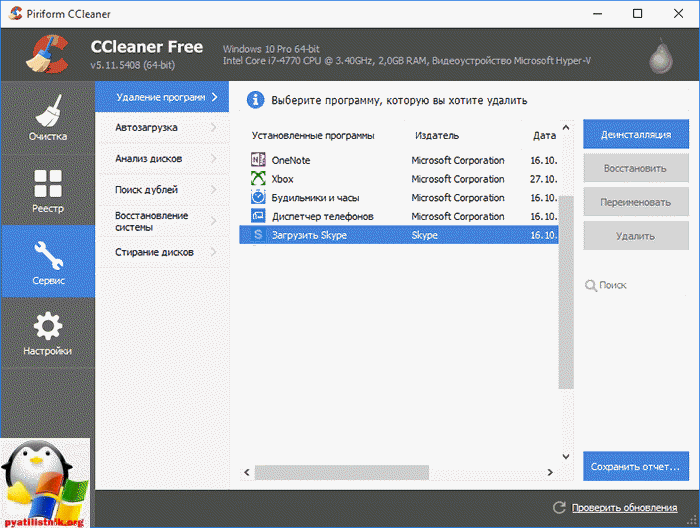This screenshot has height=528, width=700.
Task: Select Удаление программ tab
Action: pos(162,97)
